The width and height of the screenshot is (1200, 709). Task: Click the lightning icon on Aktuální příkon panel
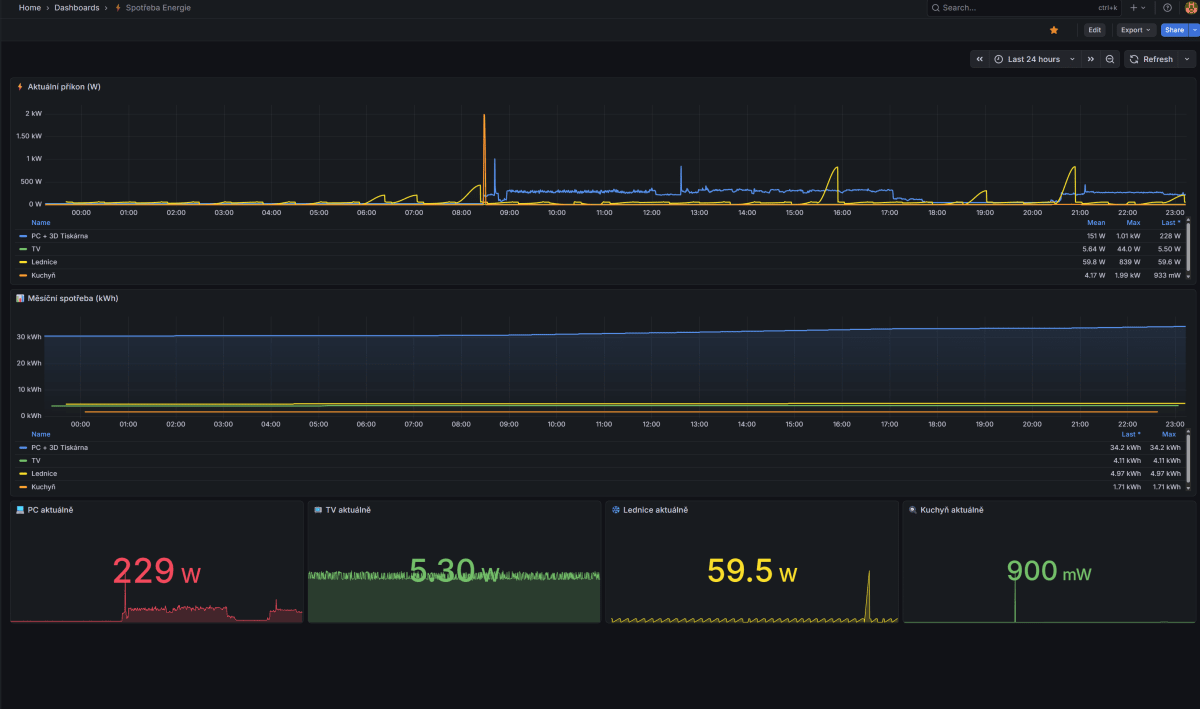coord(19,87)
